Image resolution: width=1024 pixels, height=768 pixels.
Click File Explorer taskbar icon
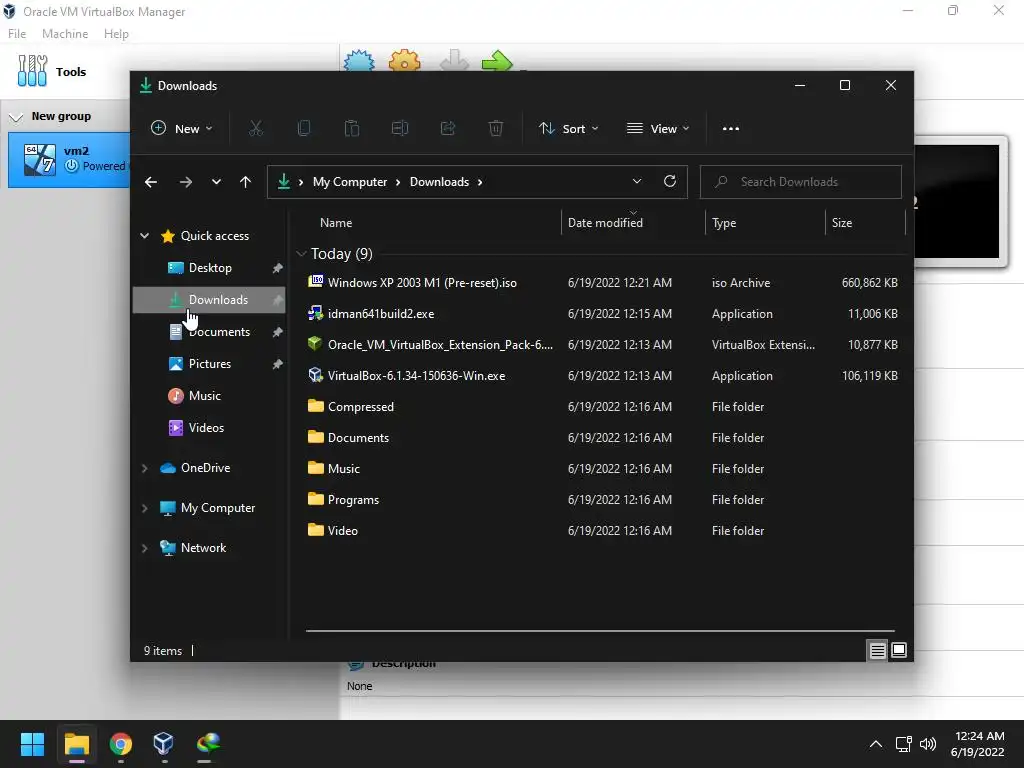pyautogui.click(x=77, y=744)
